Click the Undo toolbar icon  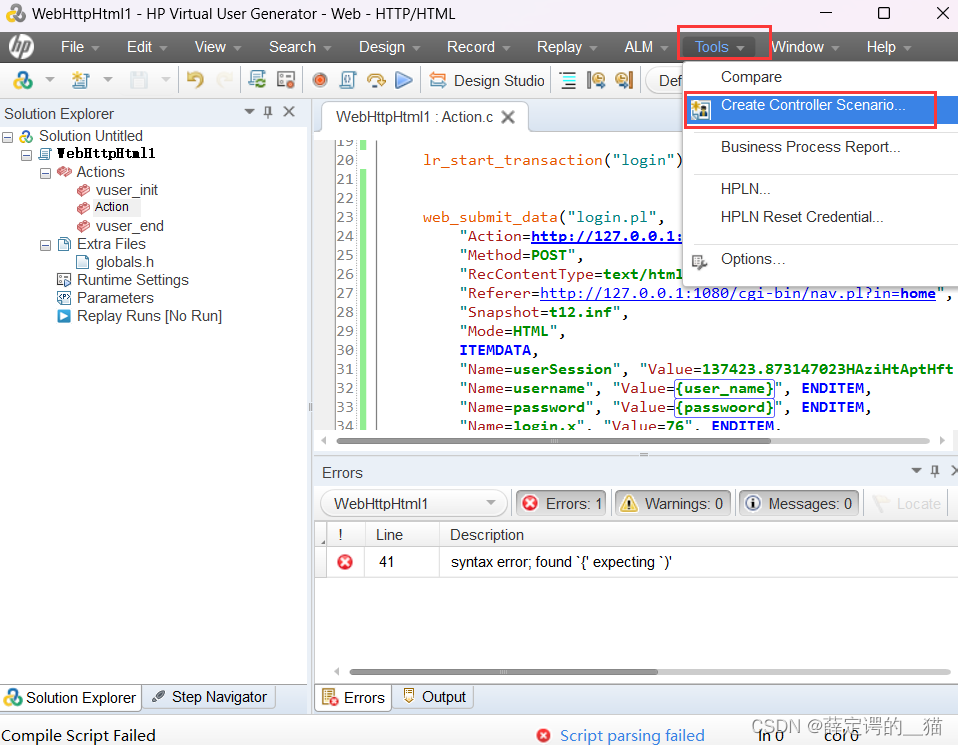coord(195,80)
